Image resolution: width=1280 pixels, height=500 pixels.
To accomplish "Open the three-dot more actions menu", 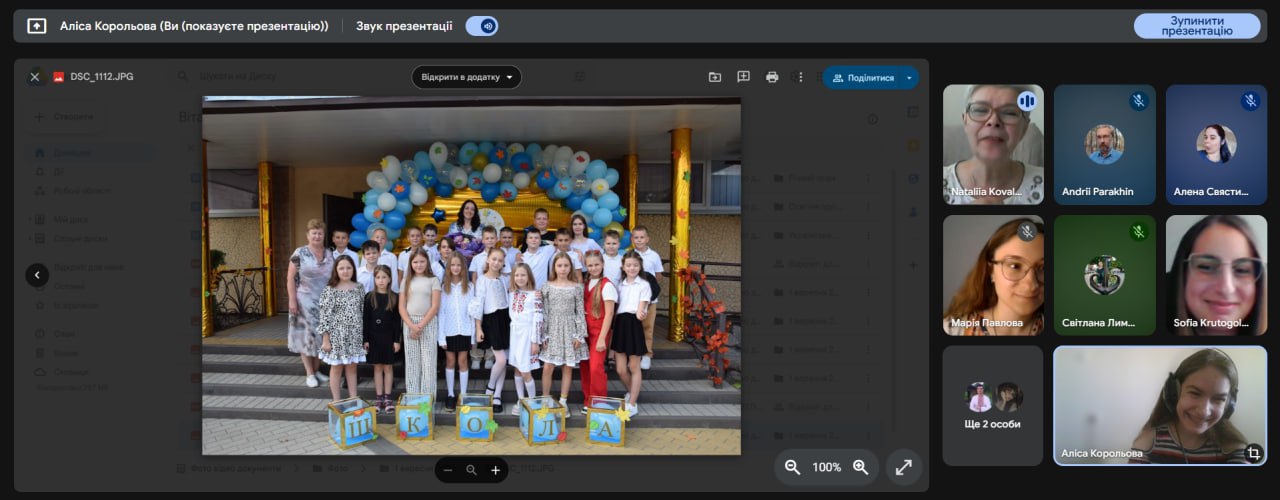I will click(x=799, y=77).
